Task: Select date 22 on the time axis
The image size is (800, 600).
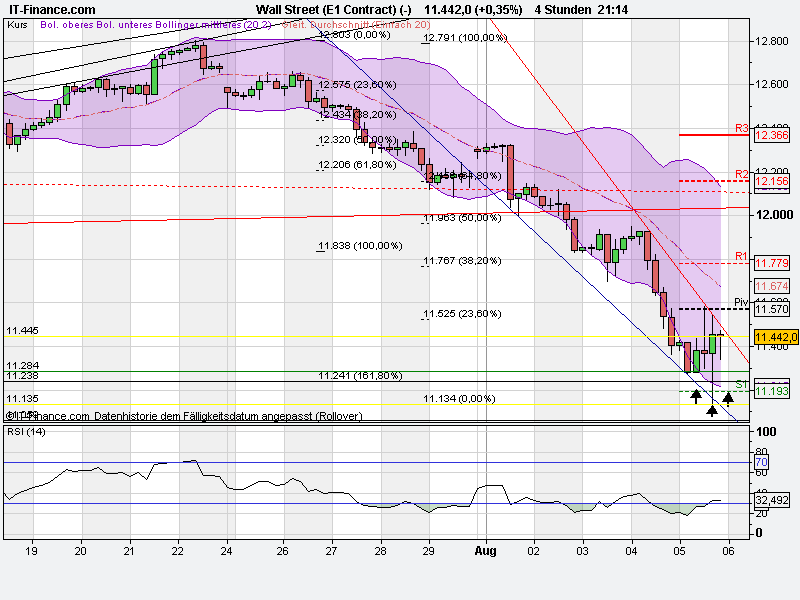Action: click(177, 551)
